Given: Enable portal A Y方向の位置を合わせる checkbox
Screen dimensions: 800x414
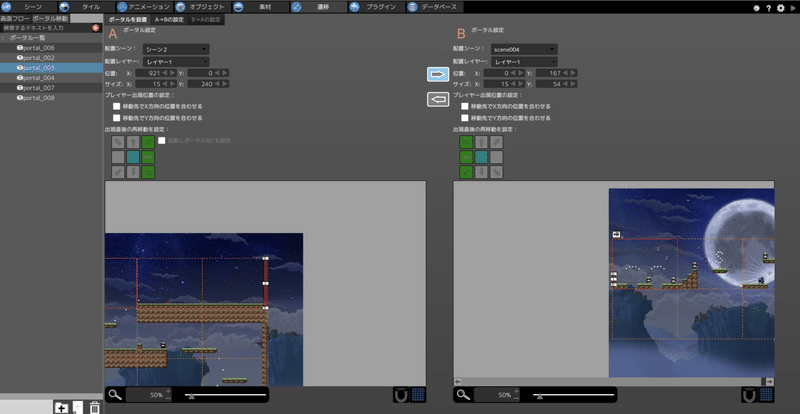Looking at the screenshot, I should (x=117, y=118).
